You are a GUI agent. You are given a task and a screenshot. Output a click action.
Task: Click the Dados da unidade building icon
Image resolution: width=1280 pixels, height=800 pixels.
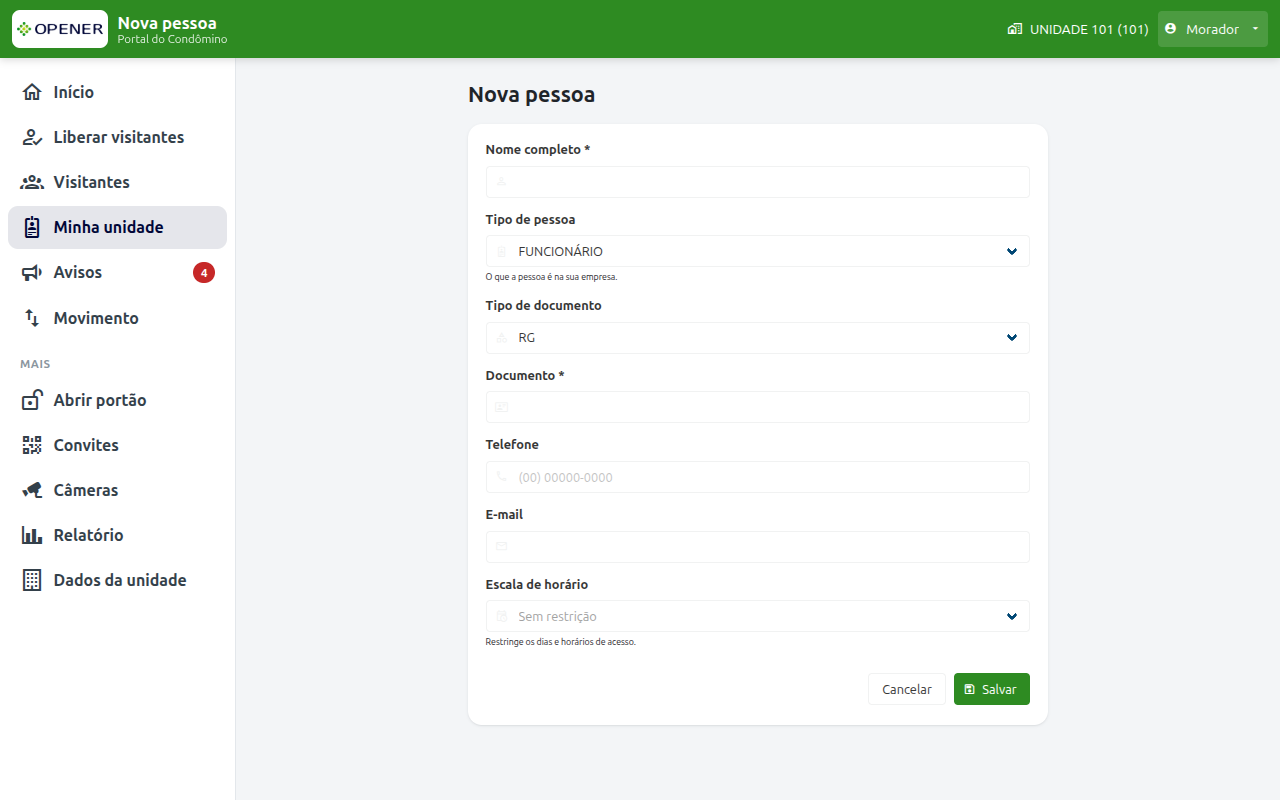tap(32, 580)
